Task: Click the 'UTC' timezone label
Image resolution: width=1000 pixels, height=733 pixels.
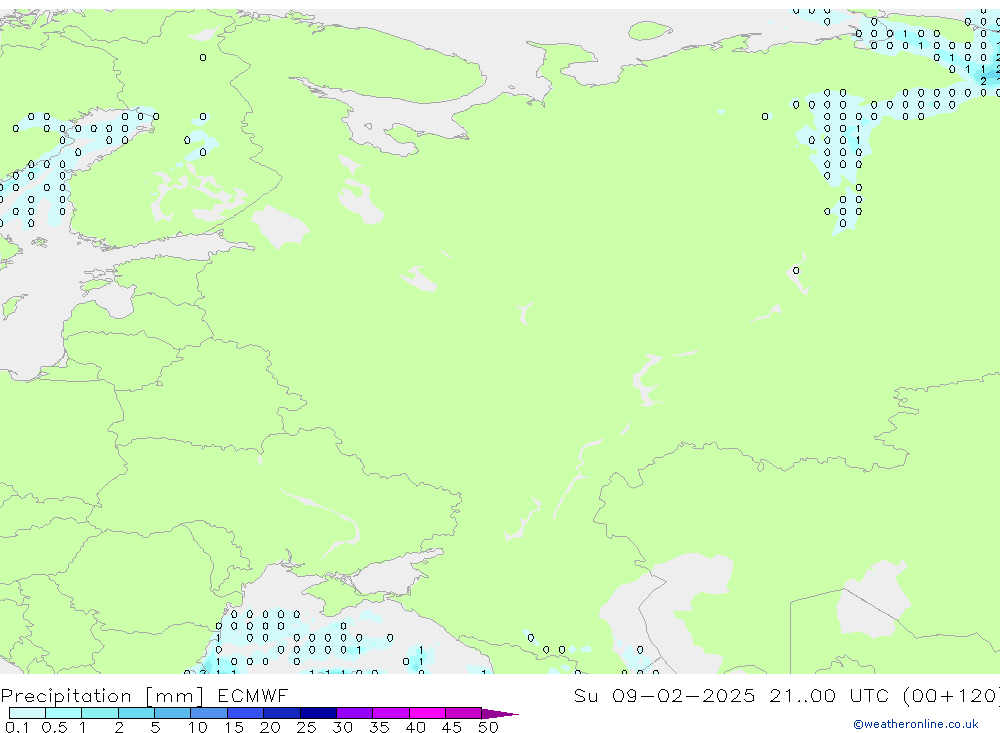Action: coord(869,695)
